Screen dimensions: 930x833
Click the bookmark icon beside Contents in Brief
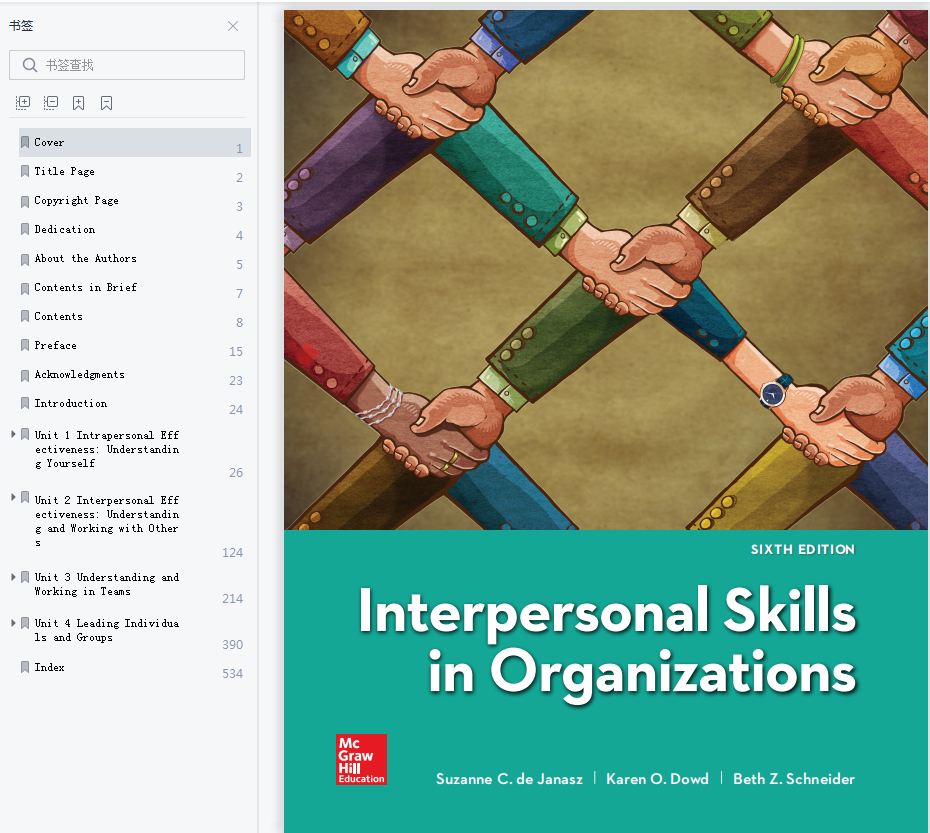click(25, 288)
